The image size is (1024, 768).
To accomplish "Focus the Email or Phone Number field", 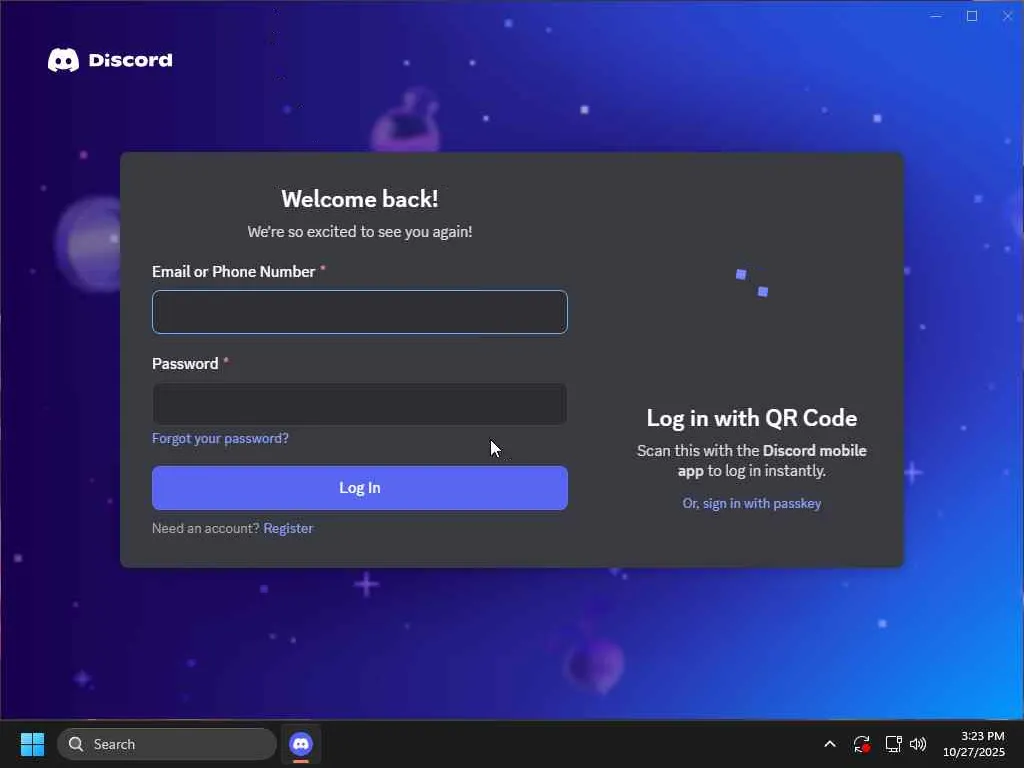I will pos(360,312).
